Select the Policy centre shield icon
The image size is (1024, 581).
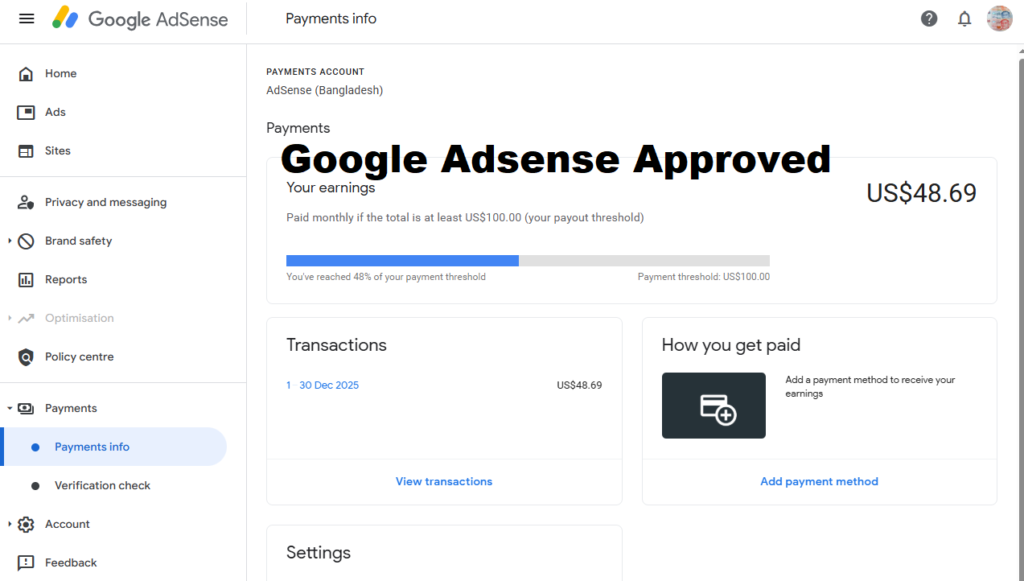[x=27, y=356]
